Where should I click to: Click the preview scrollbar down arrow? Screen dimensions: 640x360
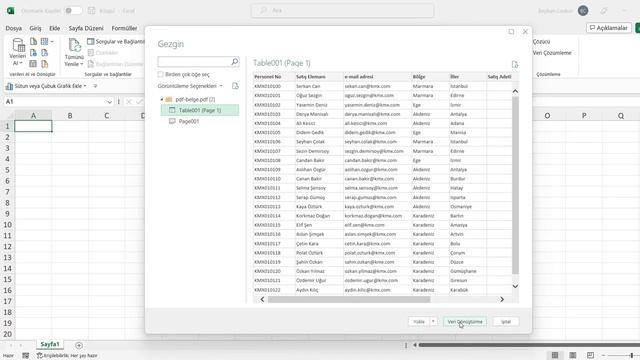pyautogui.click(x=515, y=287)
